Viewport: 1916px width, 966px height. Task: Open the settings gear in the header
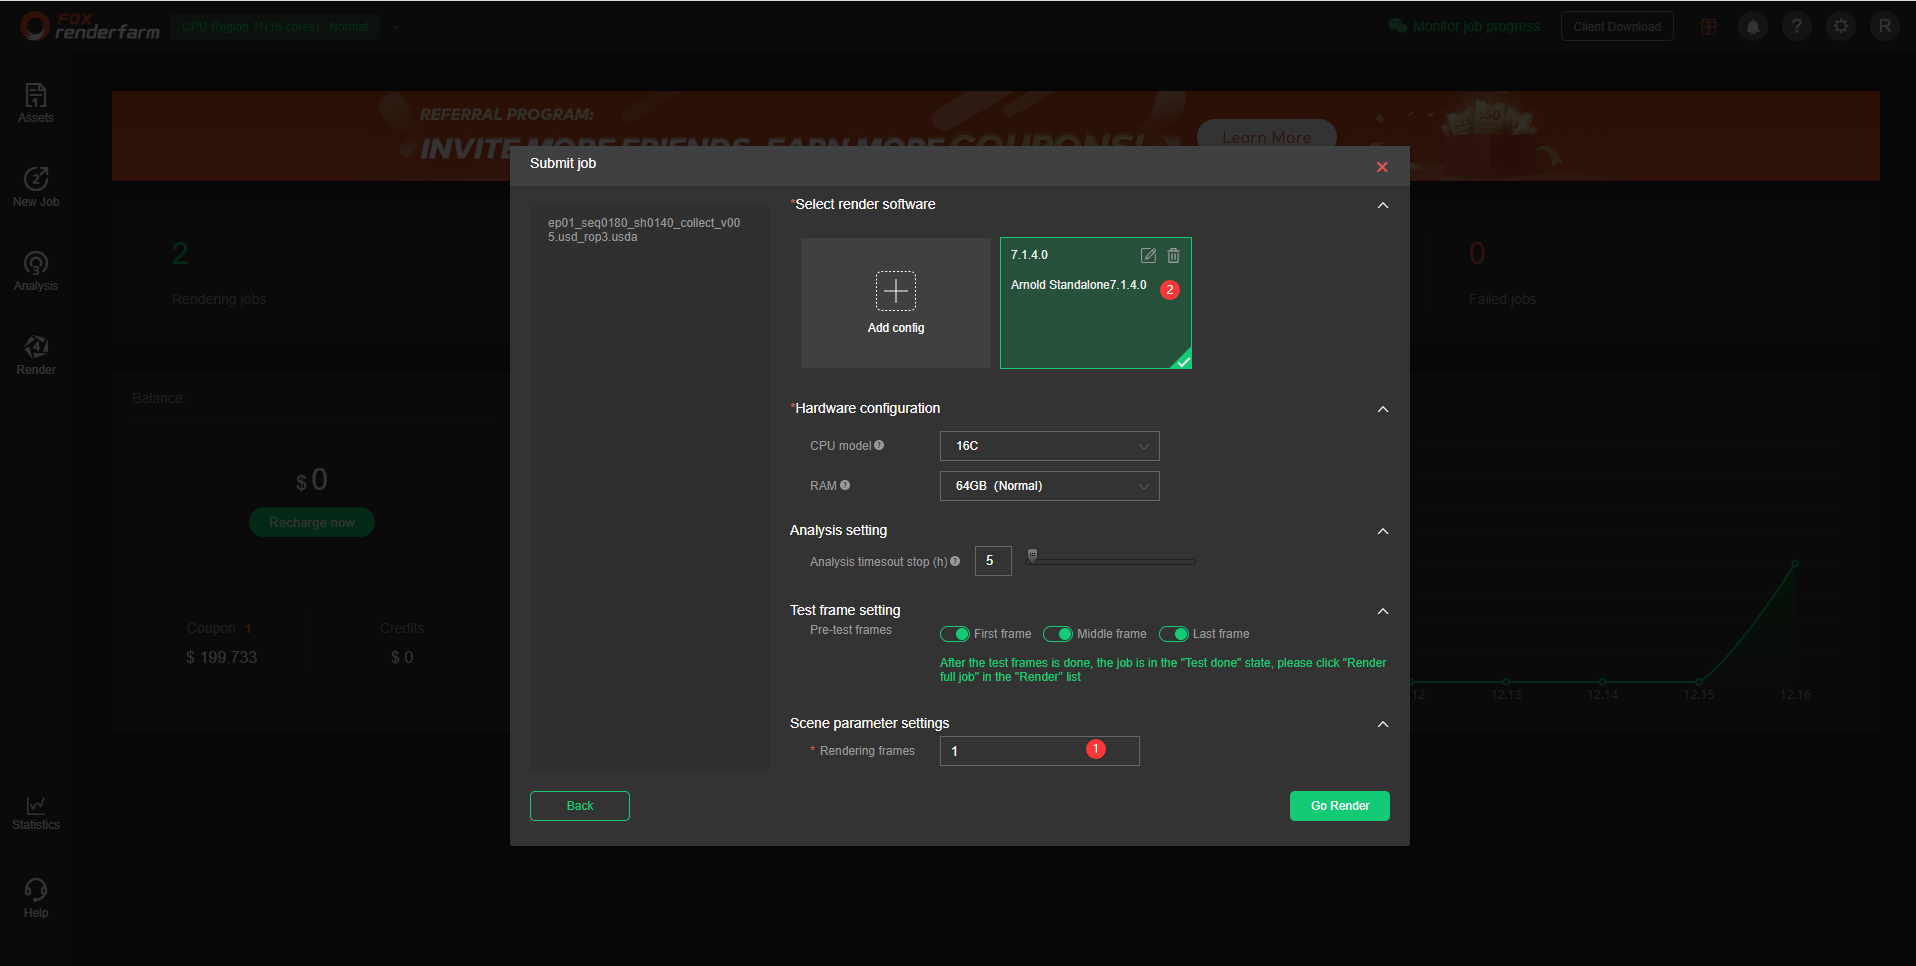pyautogui.click(x=1841, y=26)
